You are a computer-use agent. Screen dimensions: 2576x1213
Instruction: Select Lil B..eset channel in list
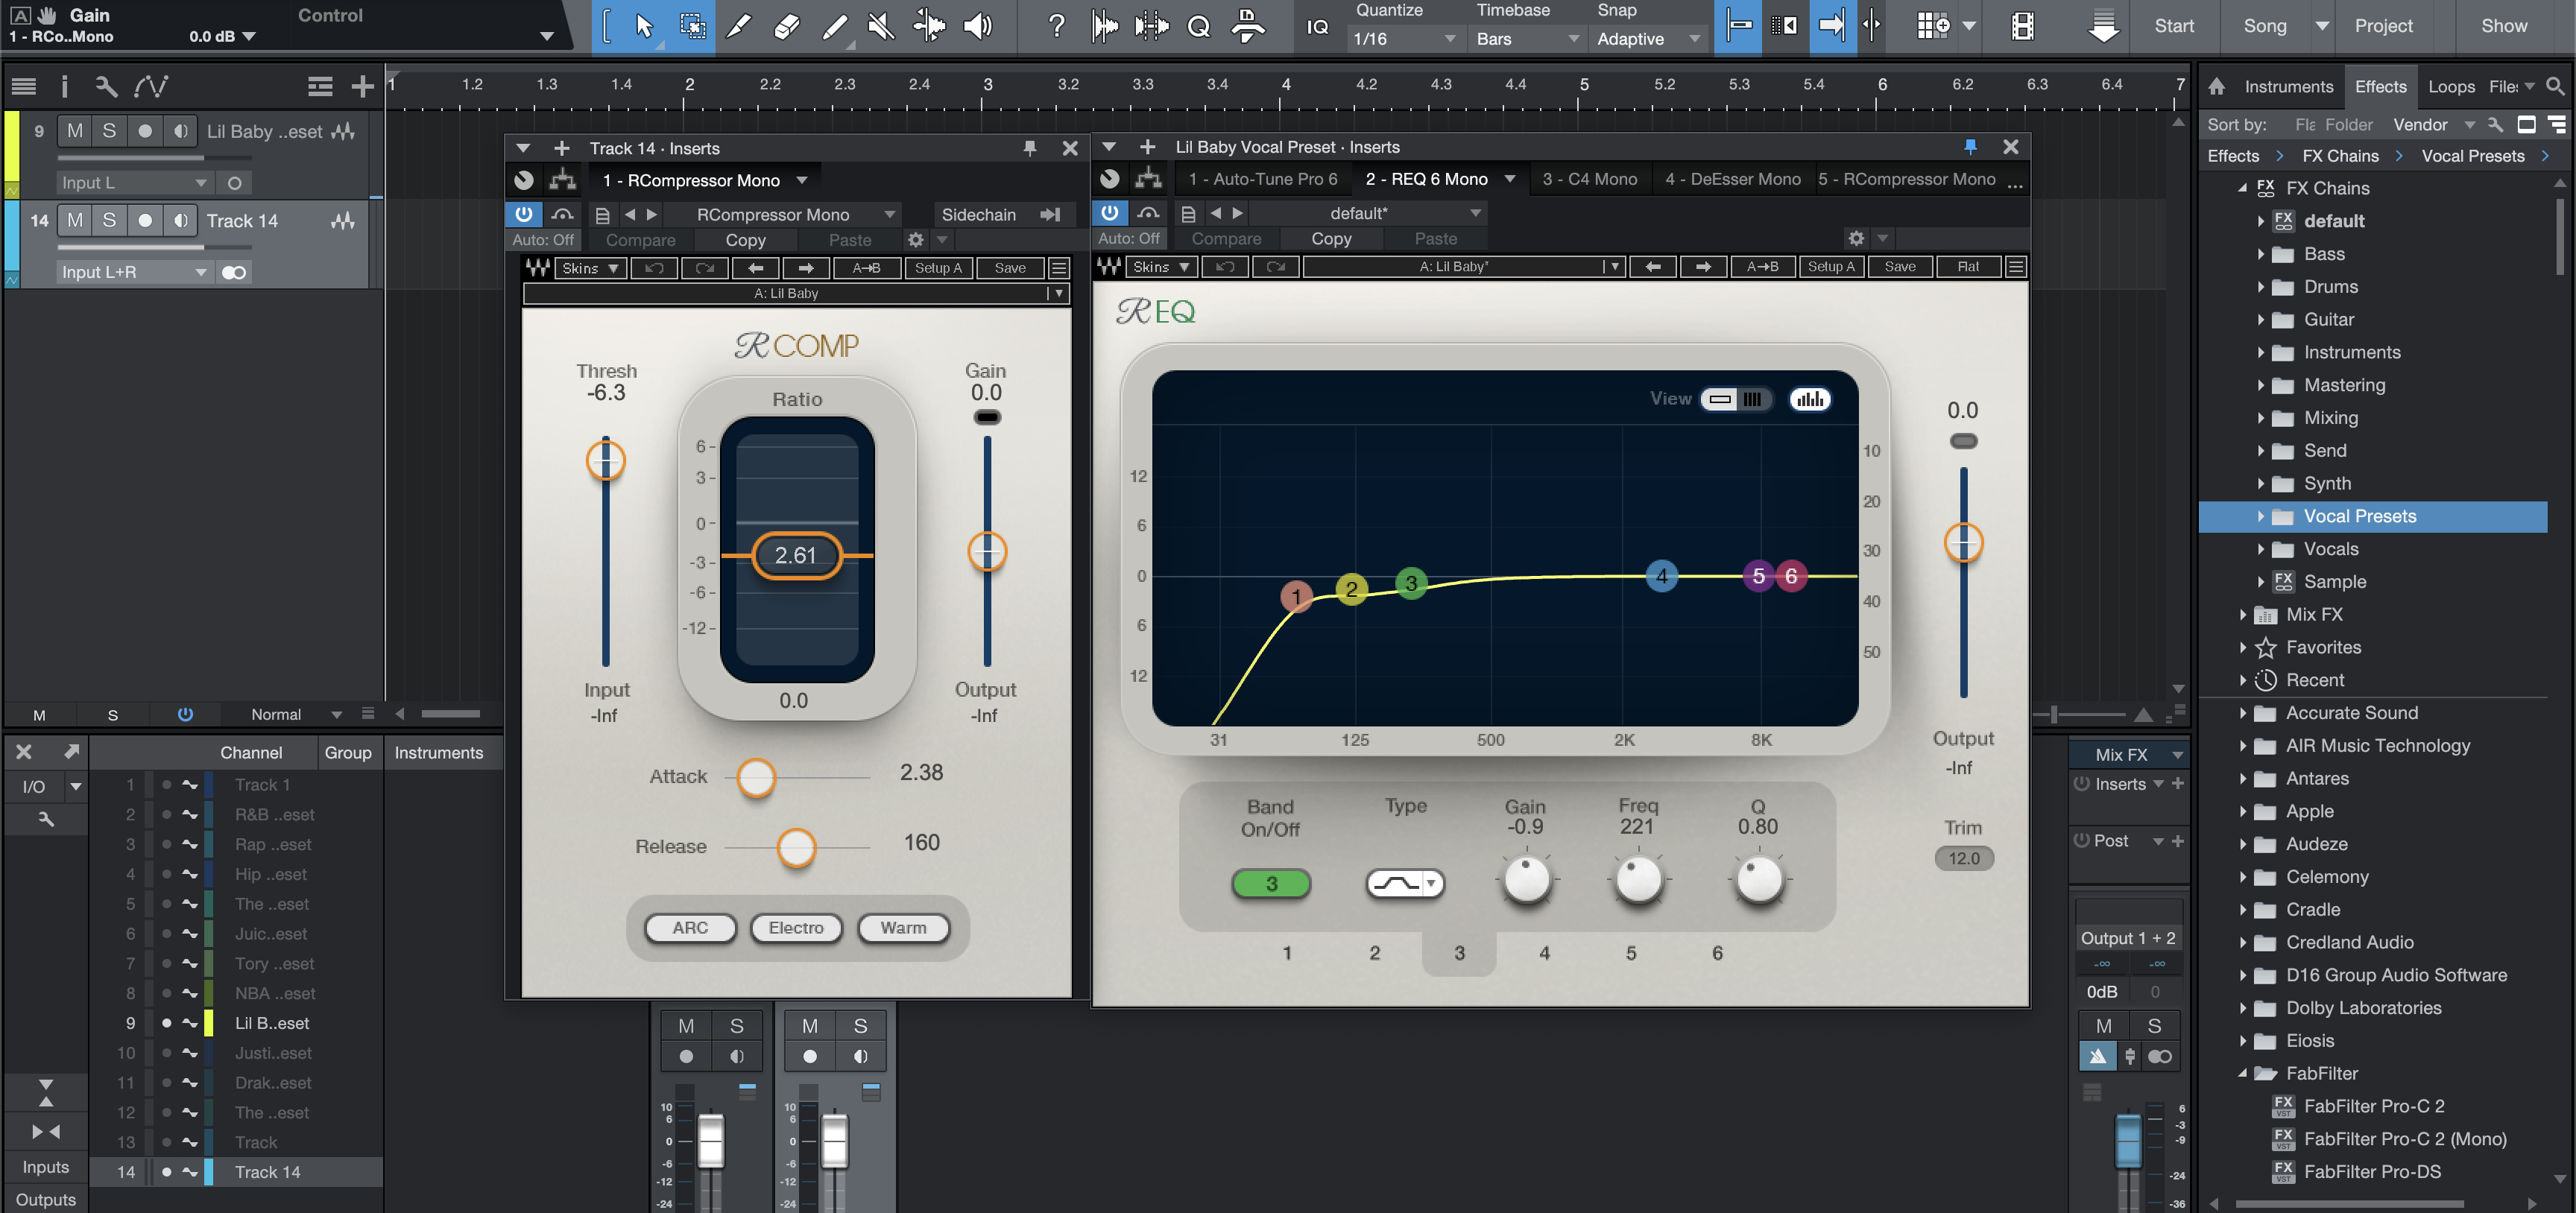click(272, 1023)
